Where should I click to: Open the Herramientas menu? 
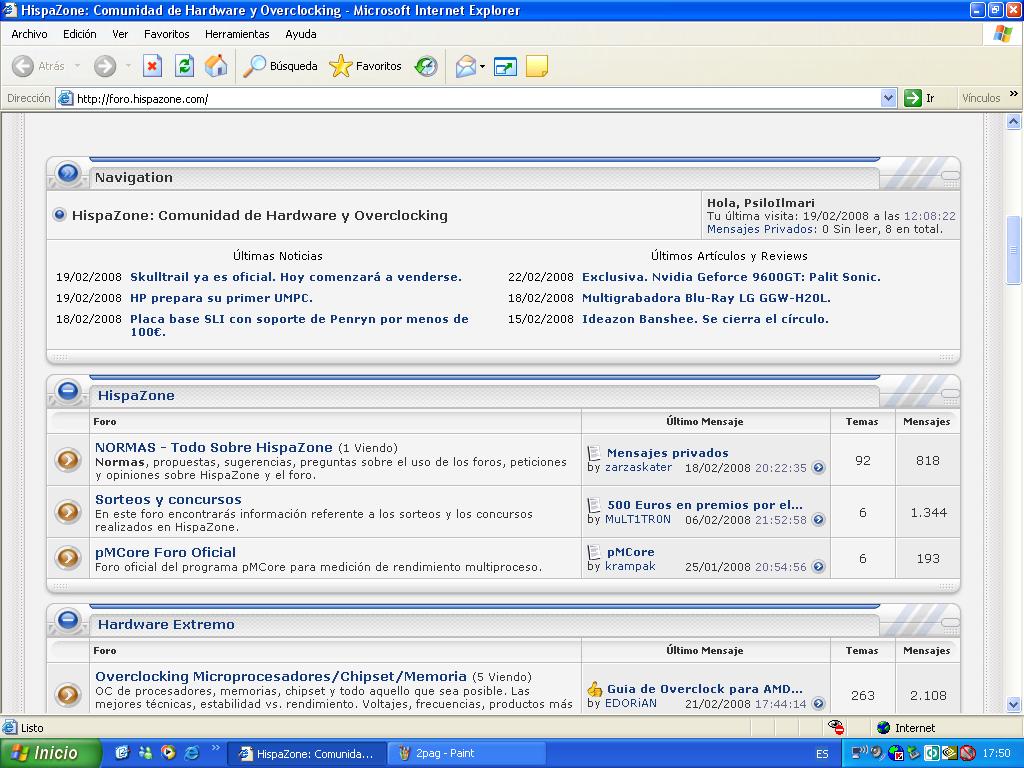point(237,34)
